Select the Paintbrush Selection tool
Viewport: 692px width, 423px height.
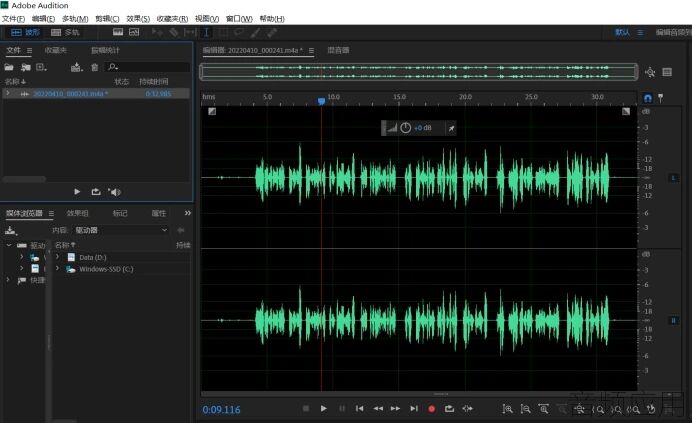click(x=256, y=32)
